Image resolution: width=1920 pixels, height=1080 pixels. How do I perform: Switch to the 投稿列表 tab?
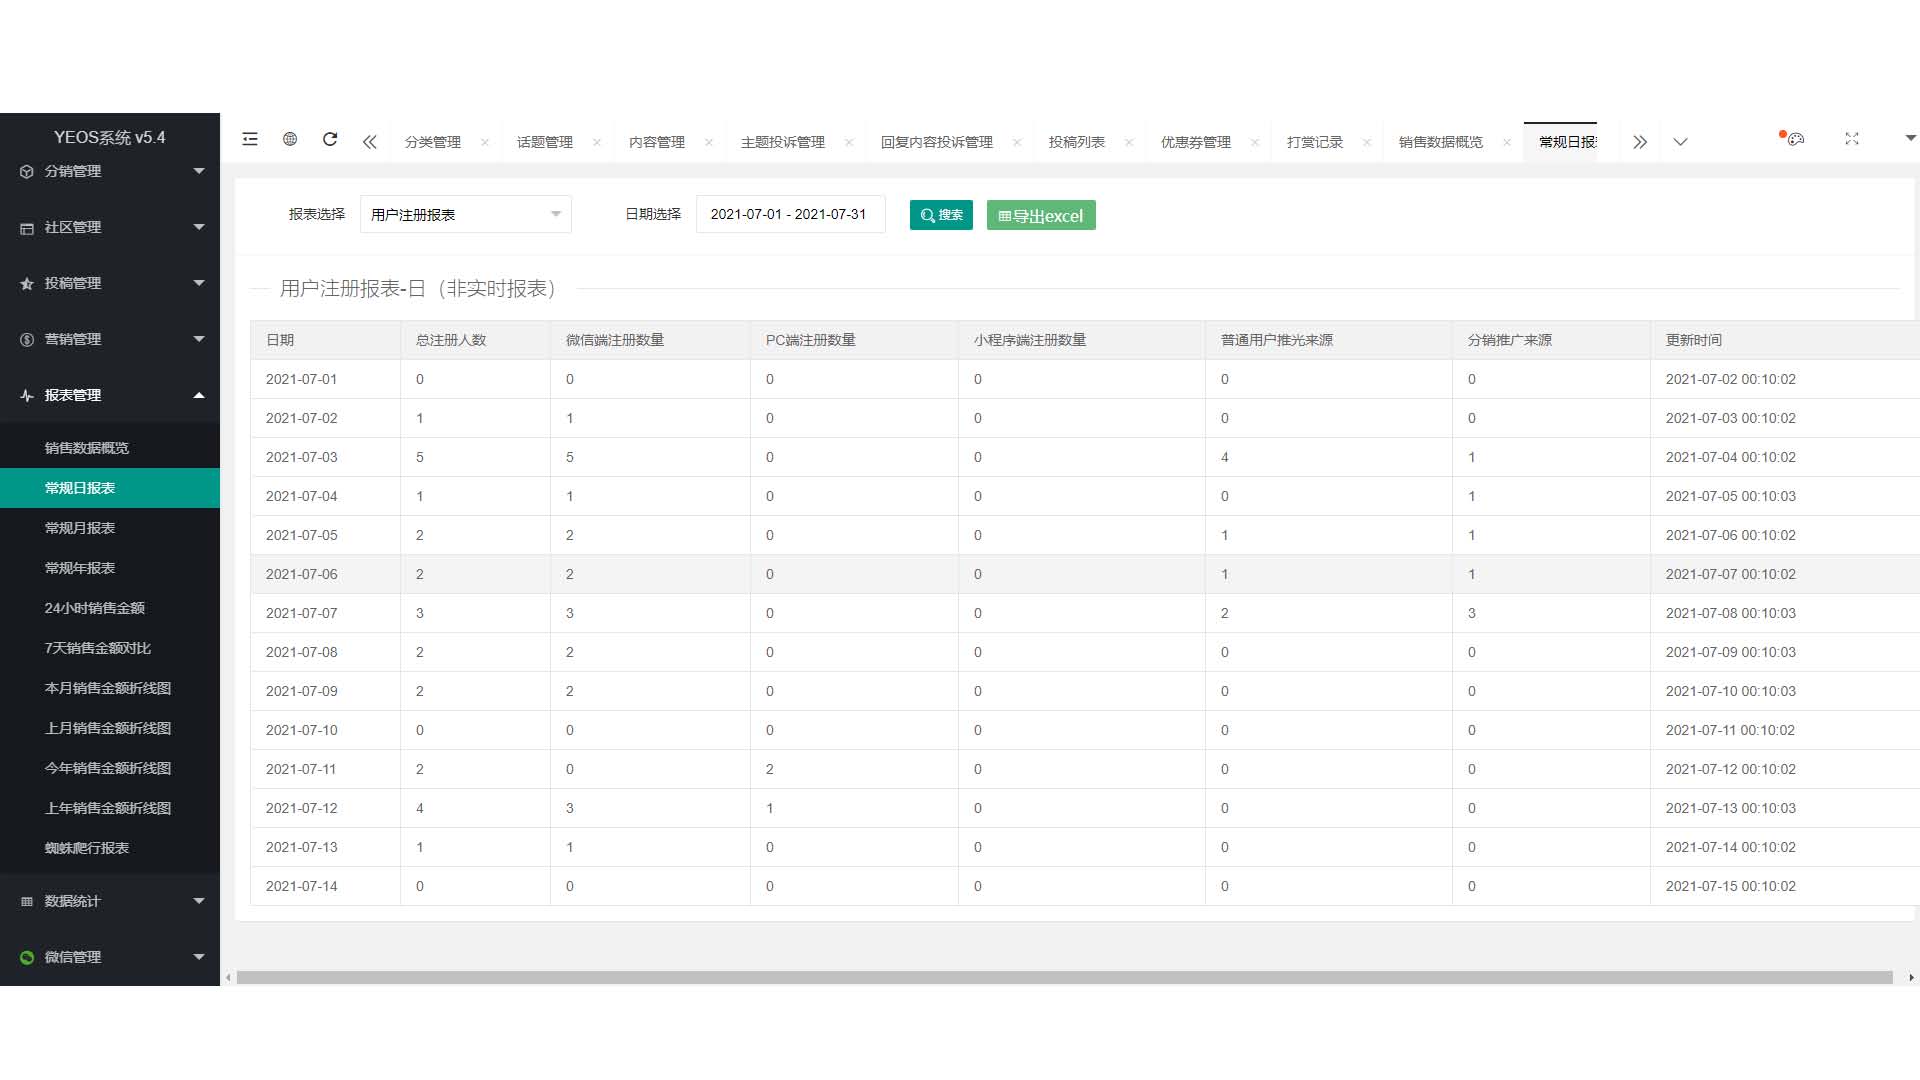point(1077,142)
